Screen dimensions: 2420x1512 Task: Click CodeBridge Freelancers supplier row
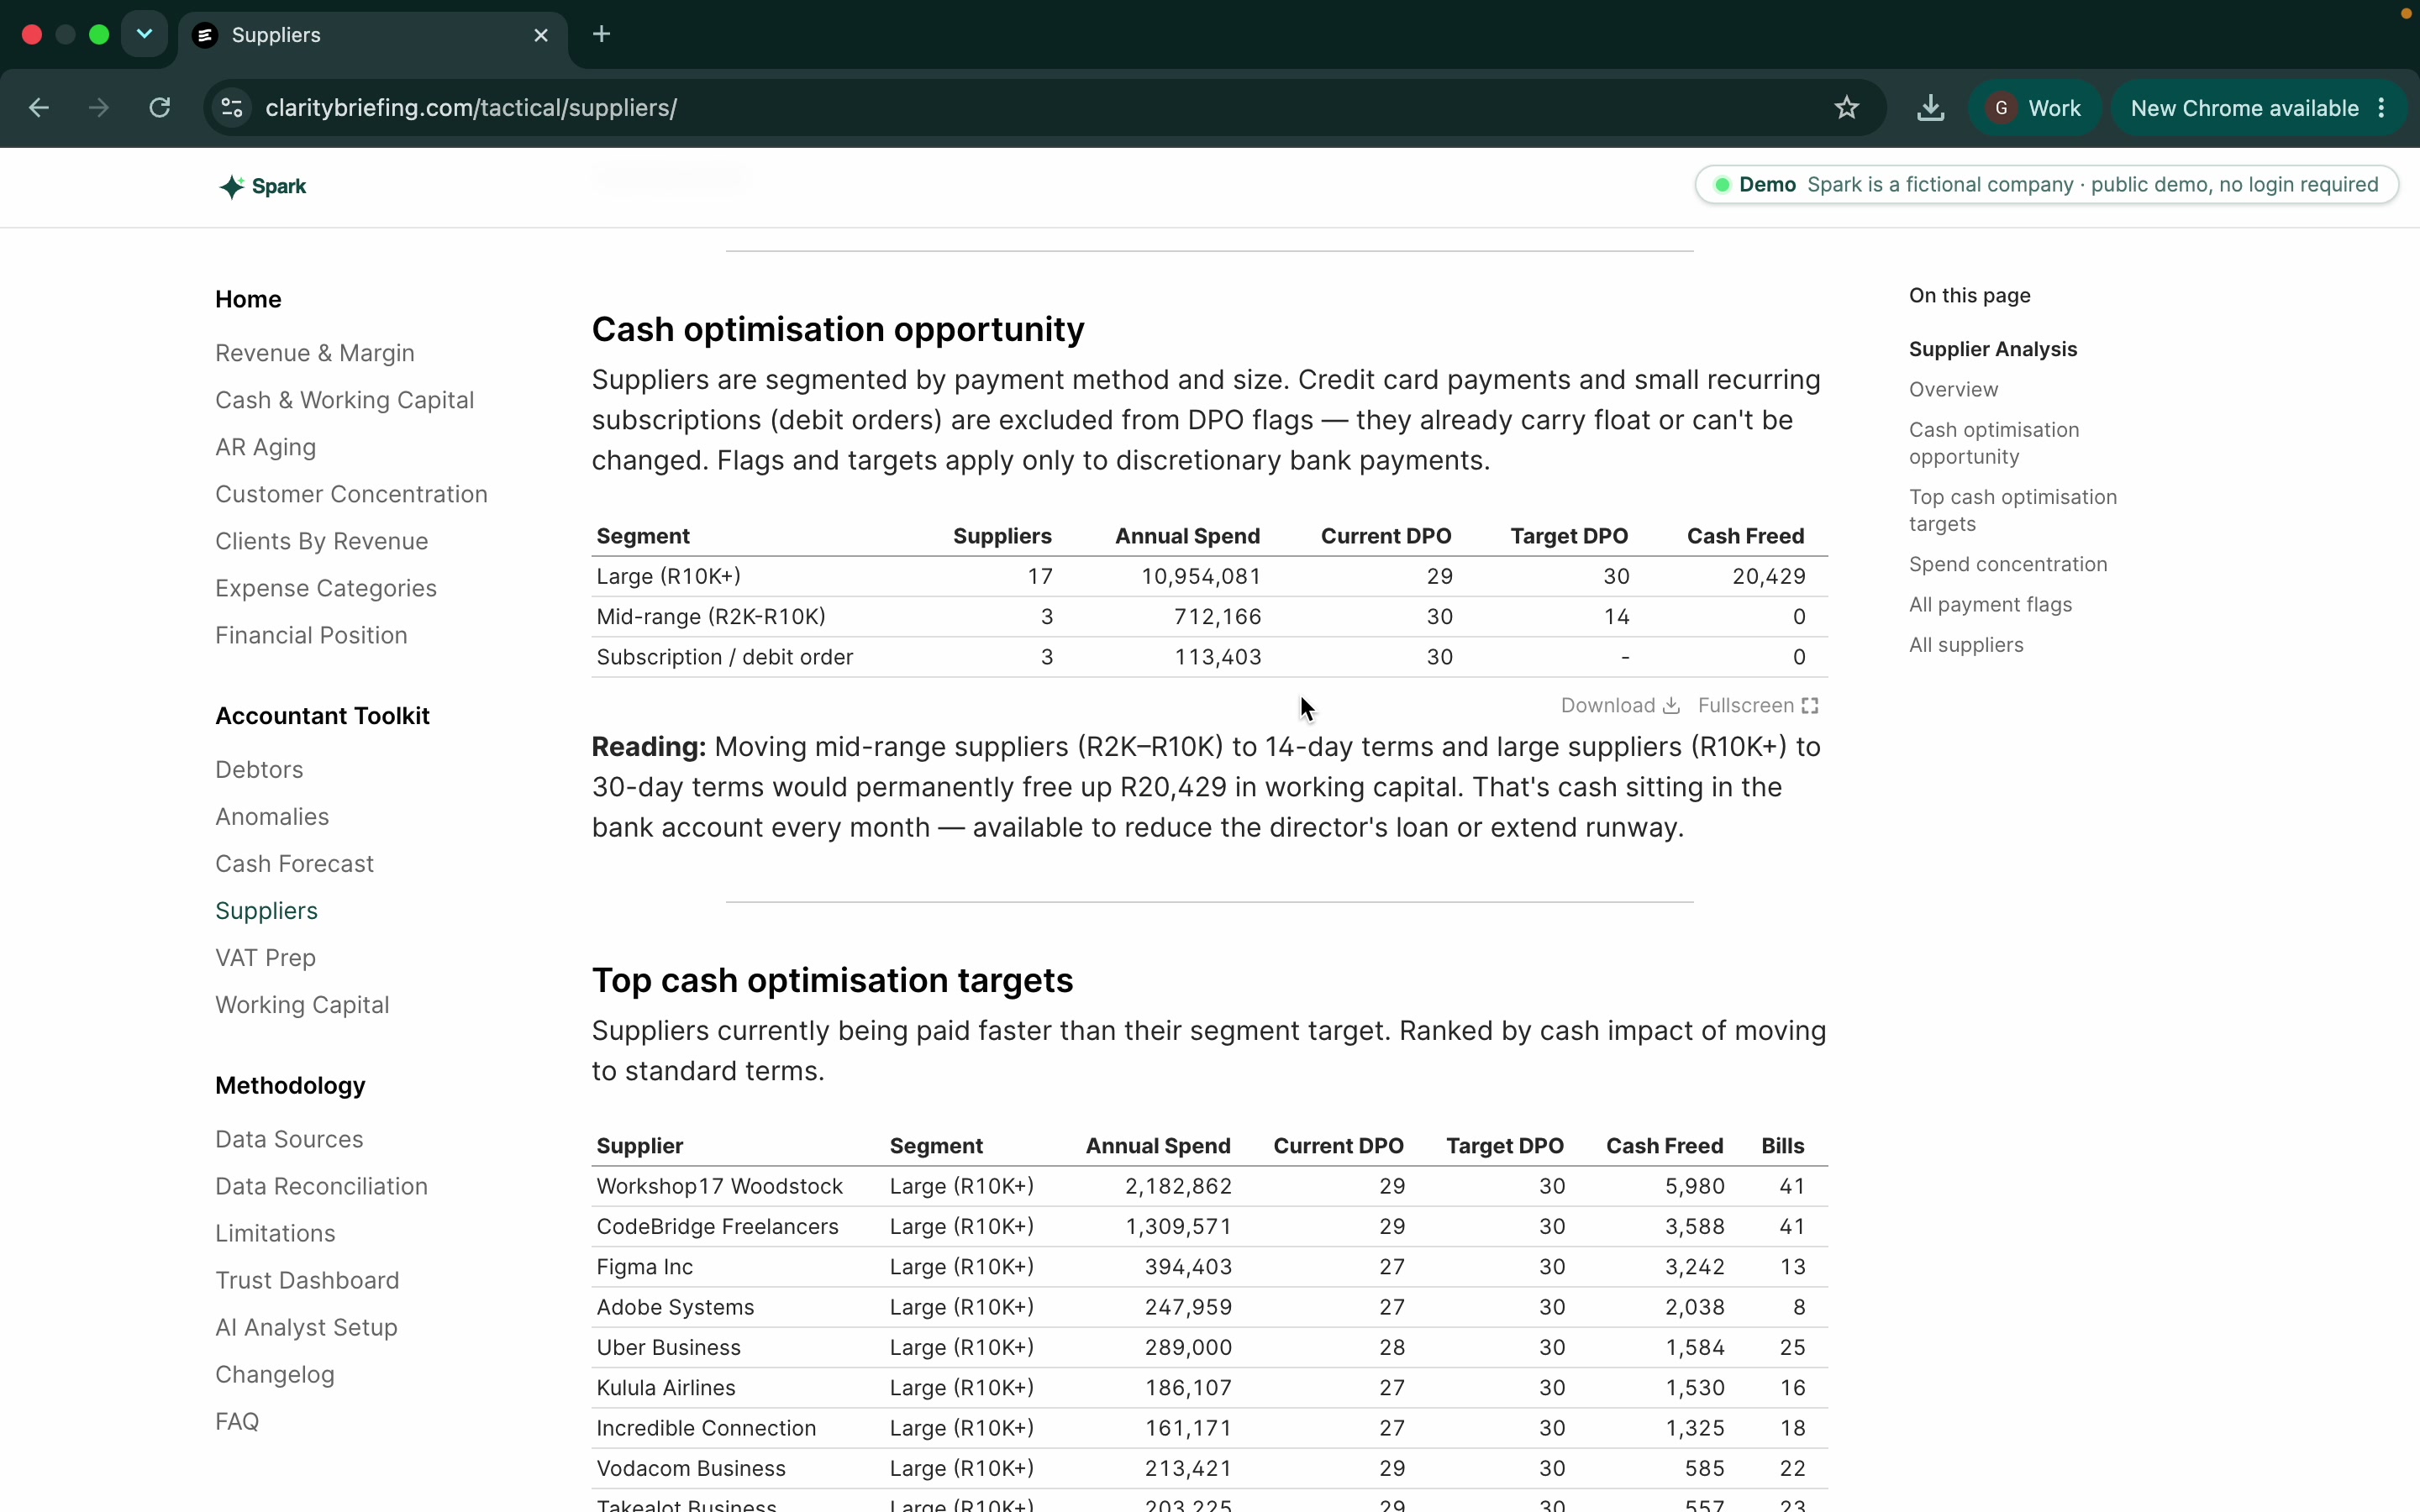click(1209, 1226)
